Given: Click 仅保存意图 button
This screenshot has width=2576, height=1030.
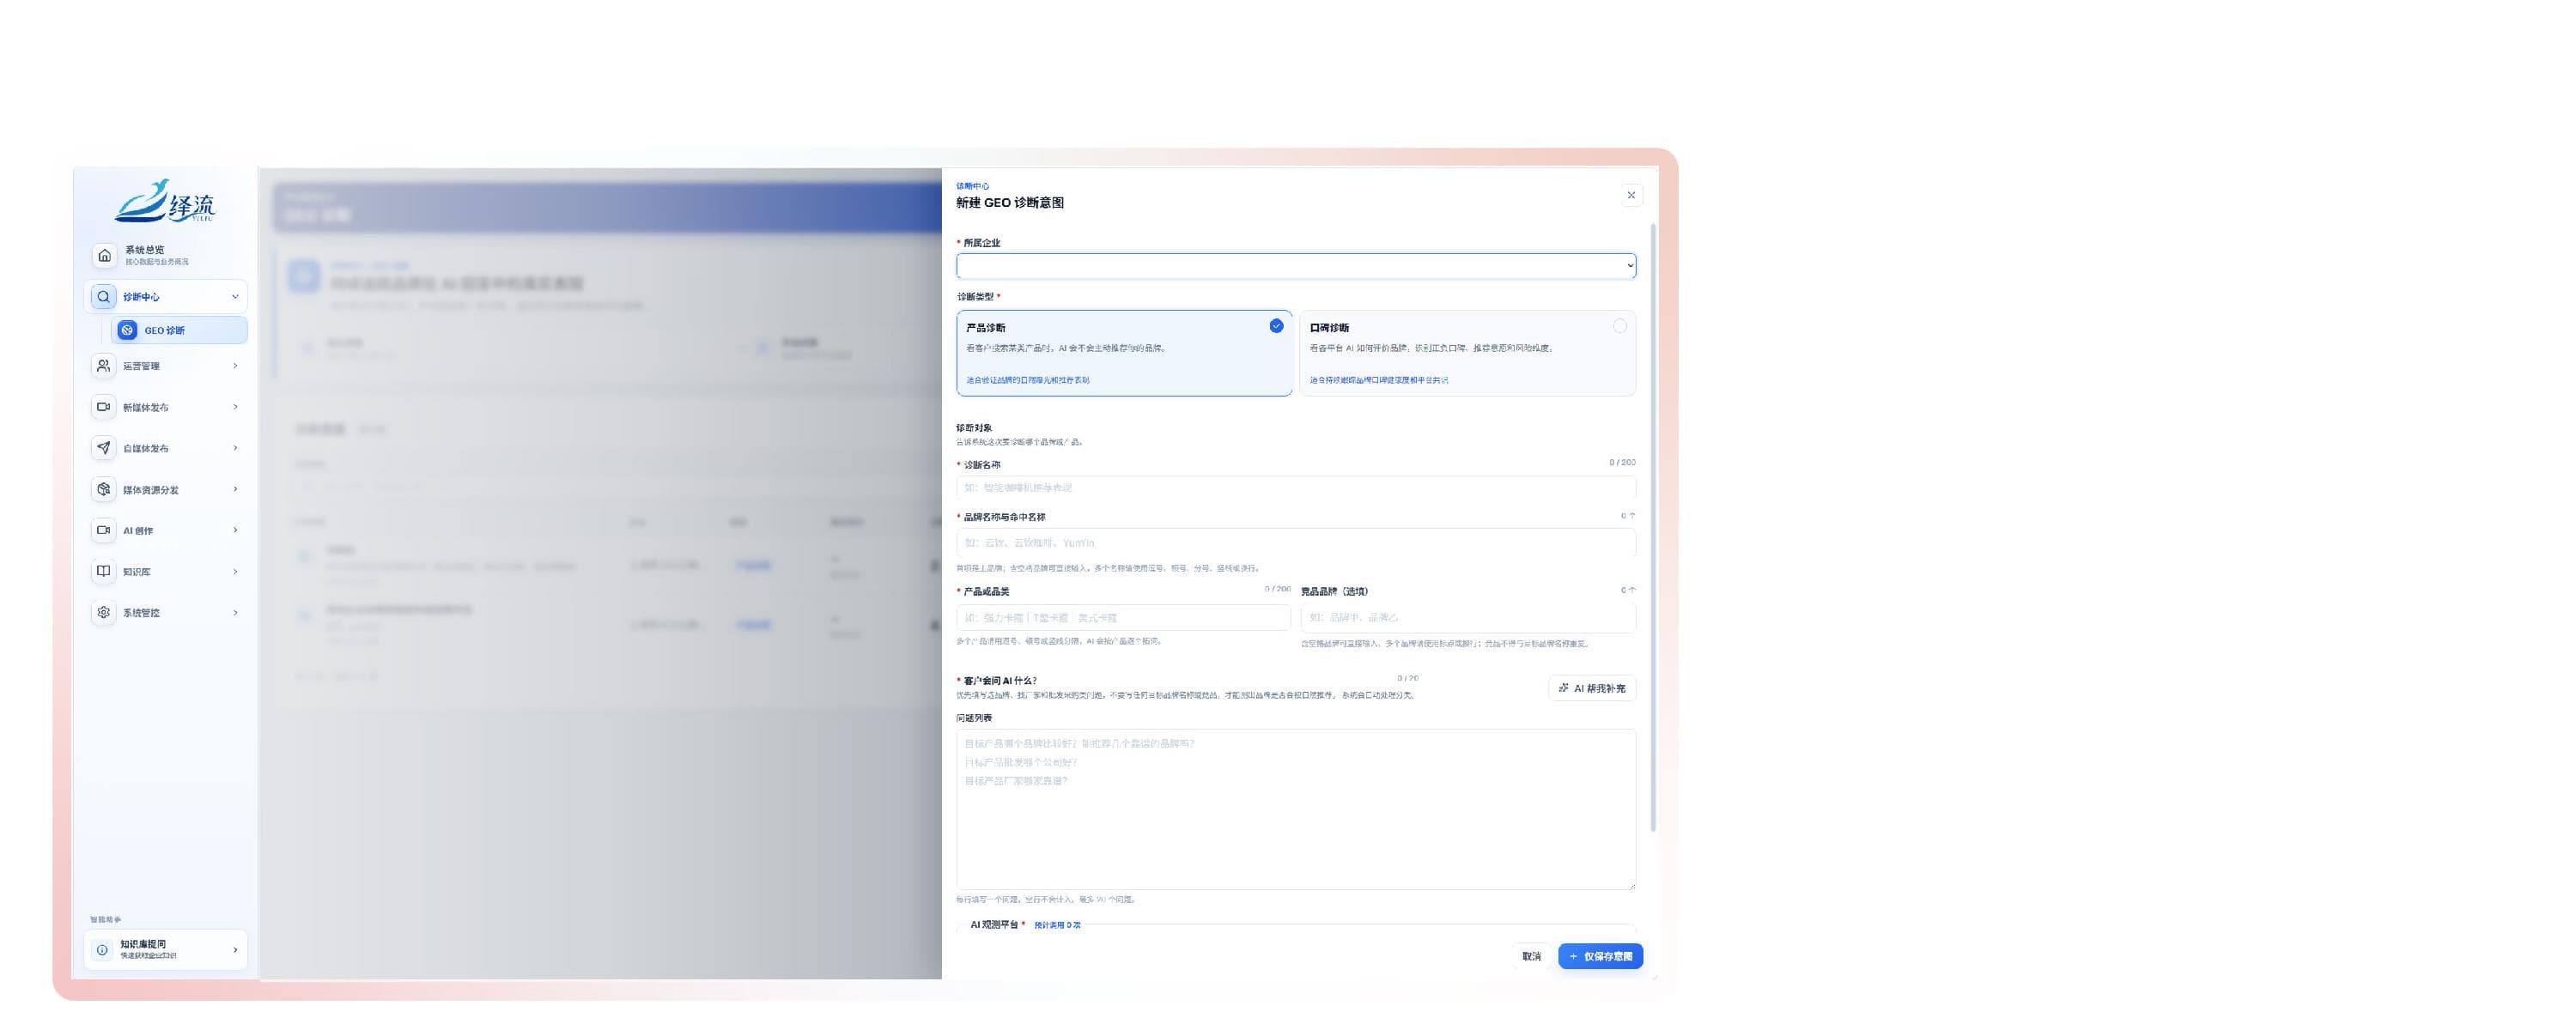Looking at the screenshot, I should [1600, 957].
